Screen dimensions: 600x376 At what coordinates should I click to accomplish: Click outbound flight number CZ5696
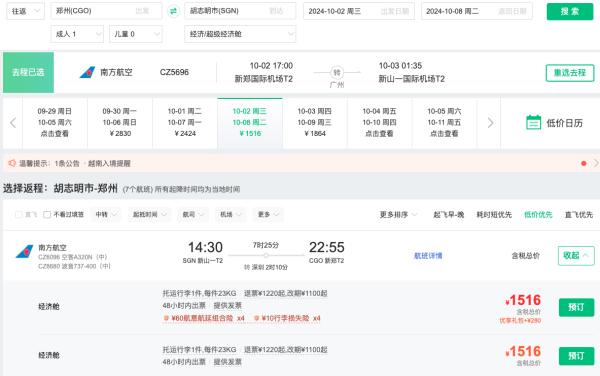[x=174, y=72]
